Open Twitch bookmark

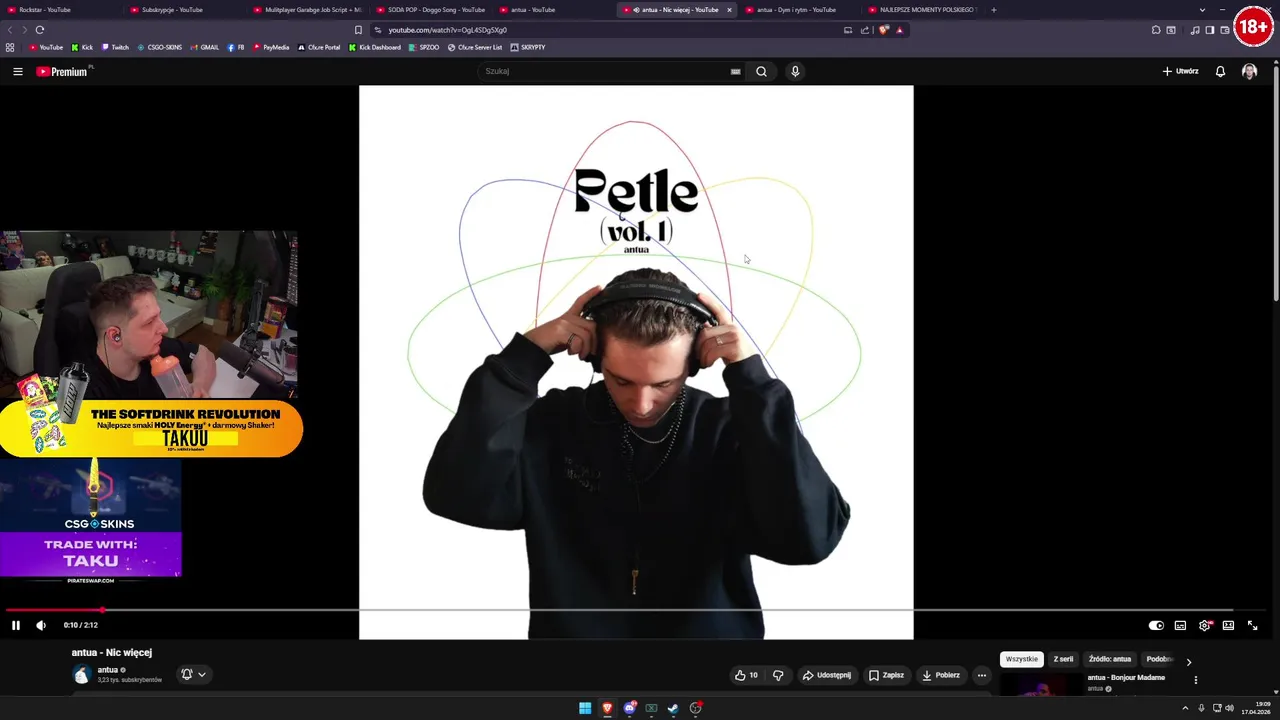click(115, 47)
